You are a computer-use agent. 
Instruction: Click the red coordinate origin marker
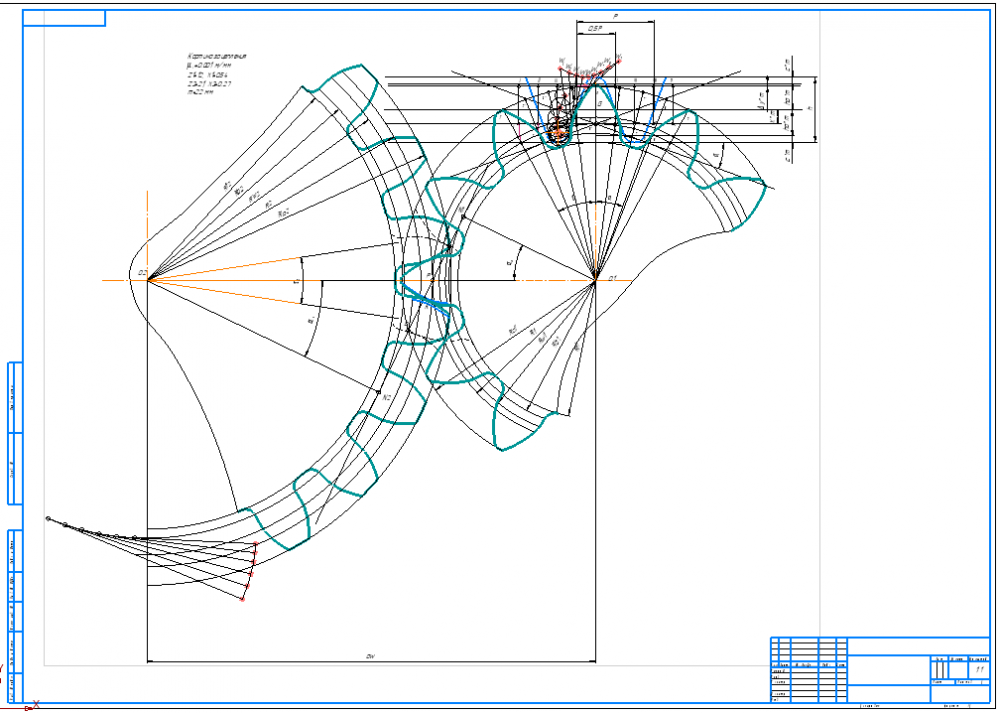point(30,706)
